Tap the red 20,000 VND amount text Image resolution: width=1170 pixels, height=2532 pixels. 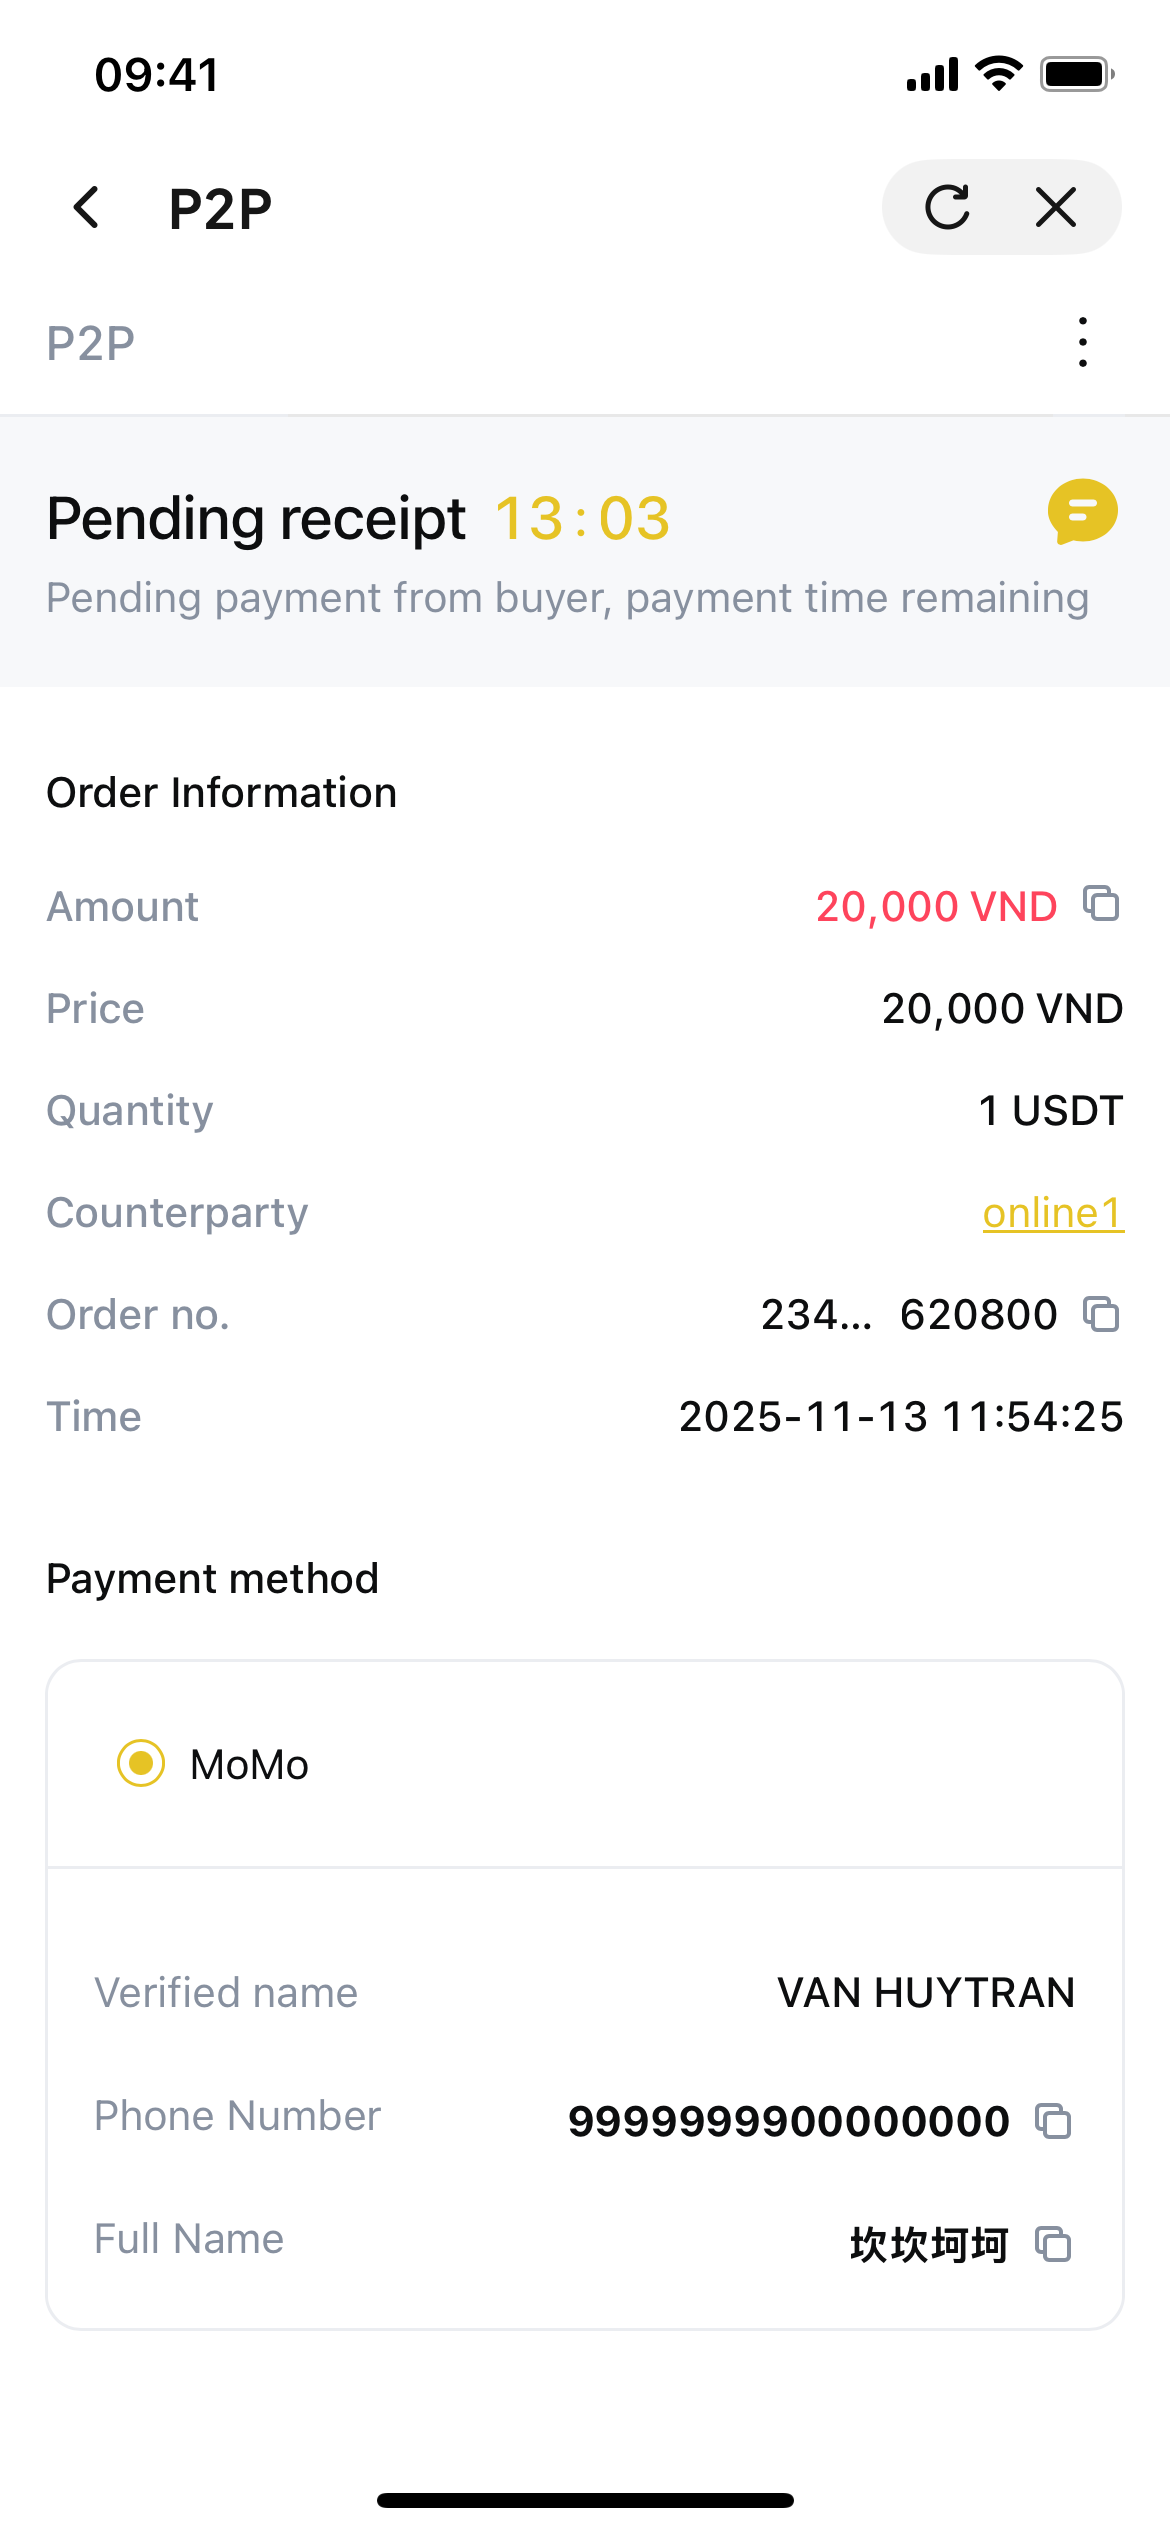(936, 907)
